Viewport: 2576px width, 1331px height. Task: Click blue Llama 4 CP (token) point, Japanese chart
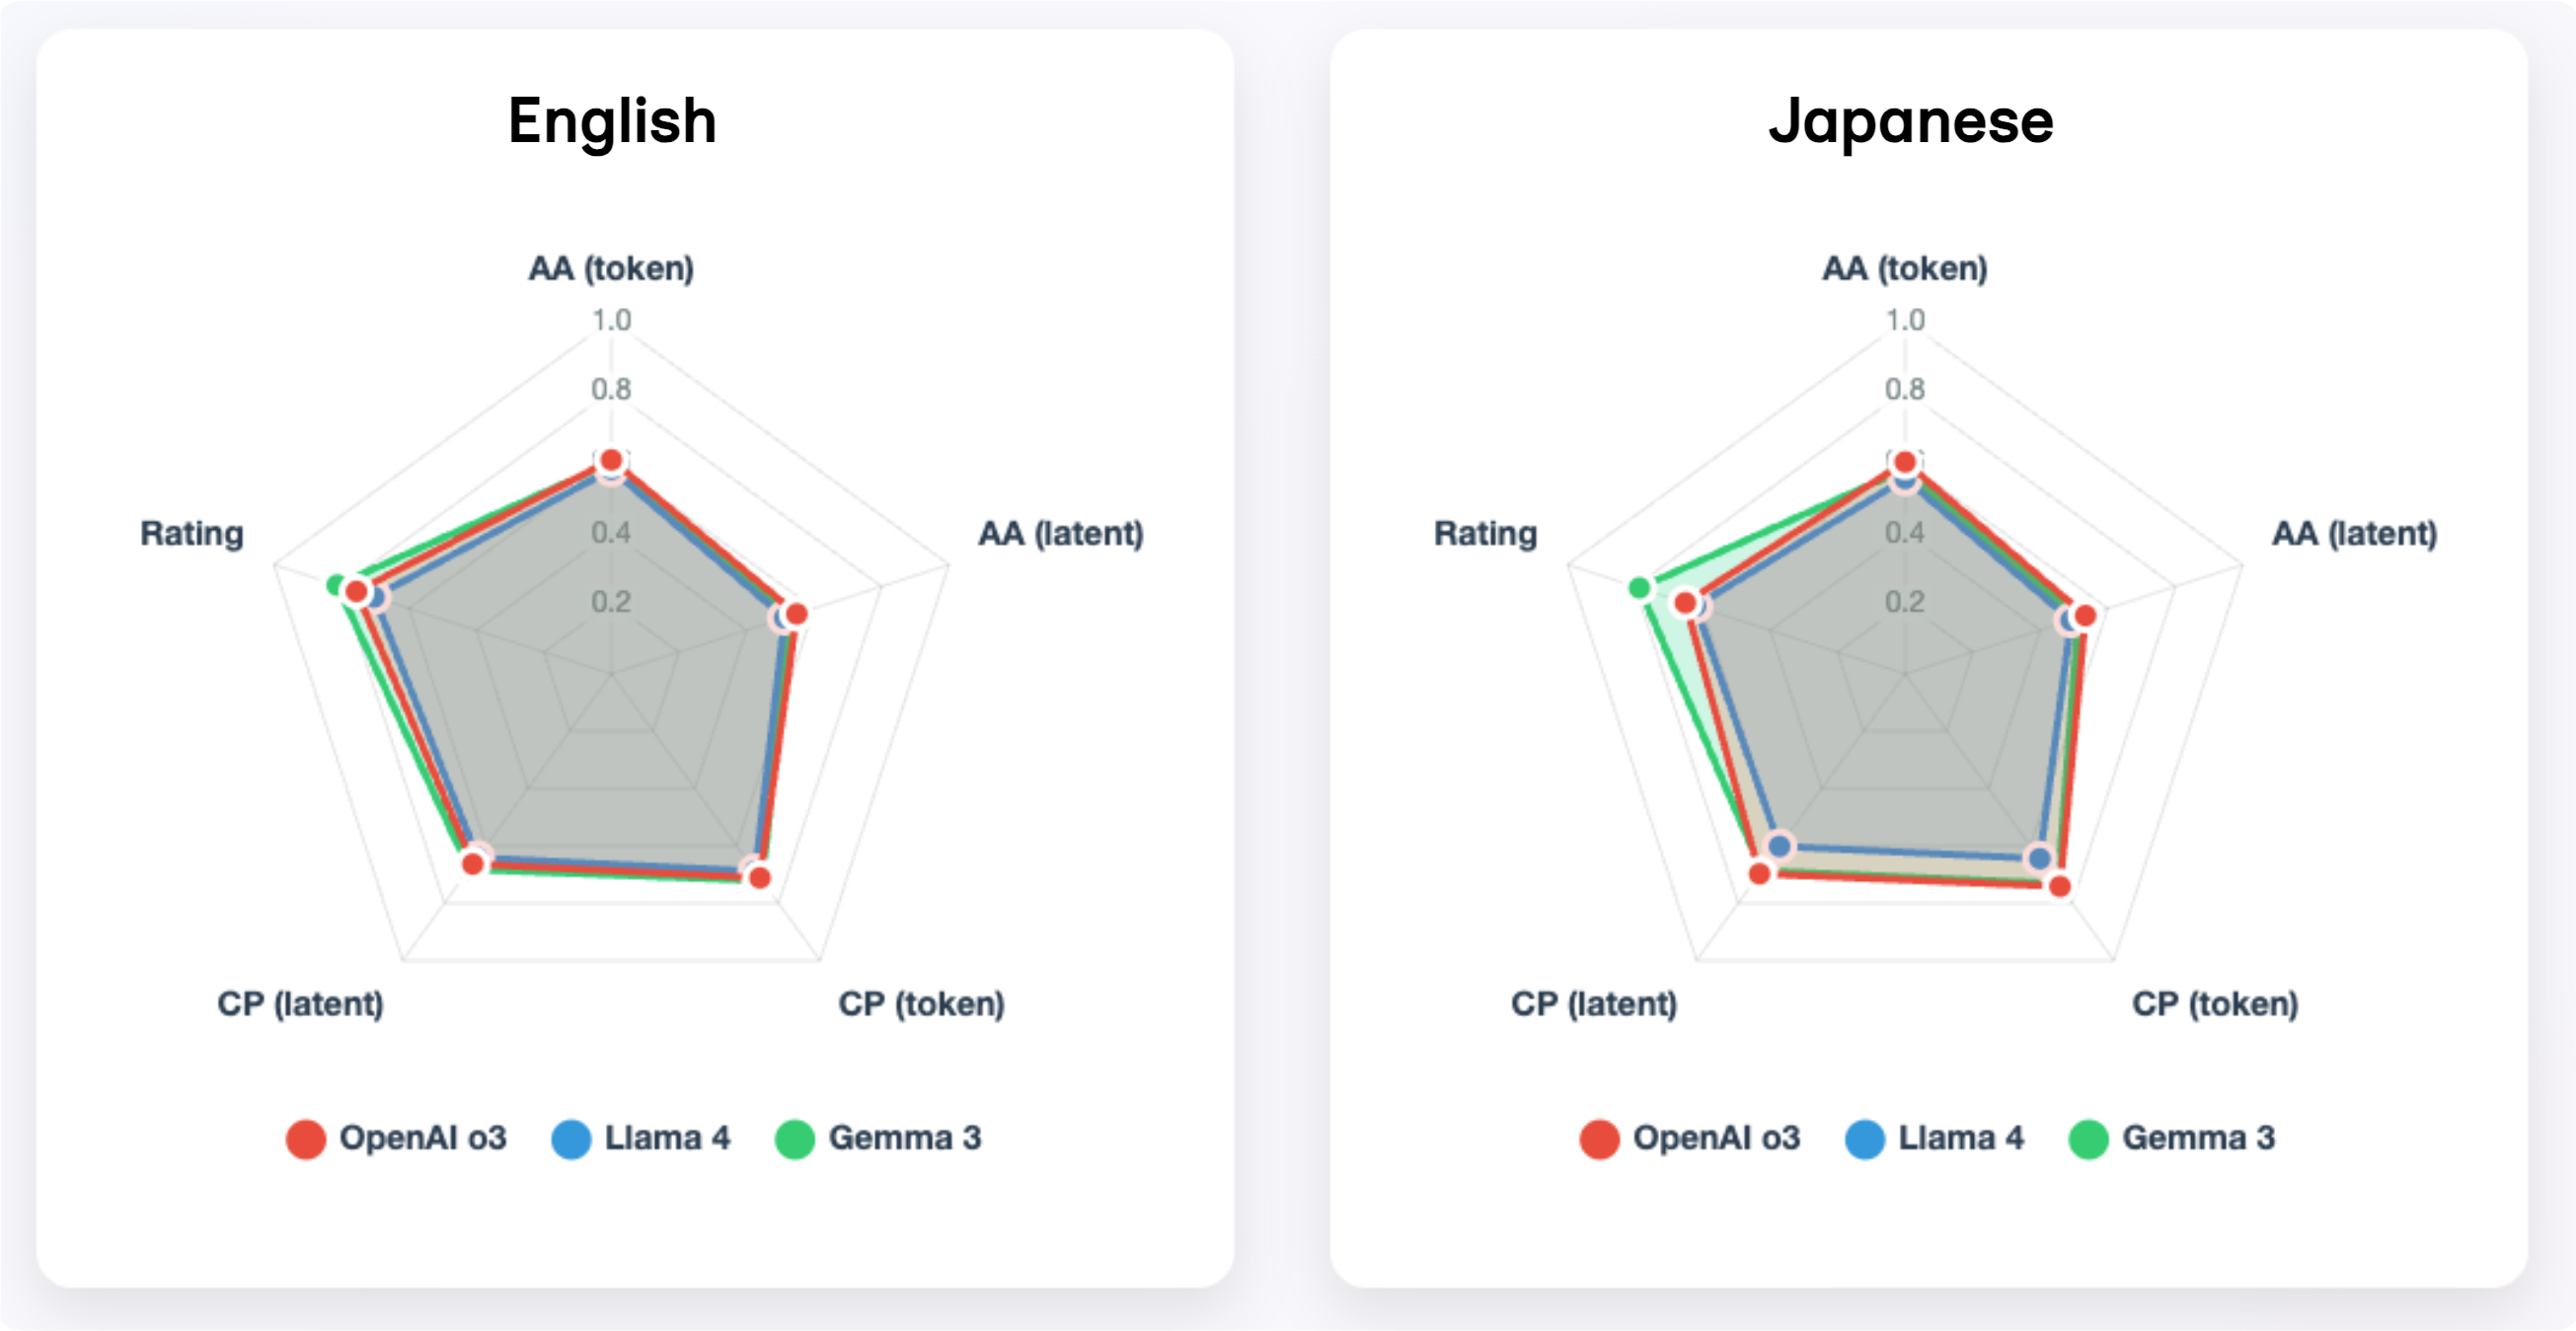(2040, 858)
